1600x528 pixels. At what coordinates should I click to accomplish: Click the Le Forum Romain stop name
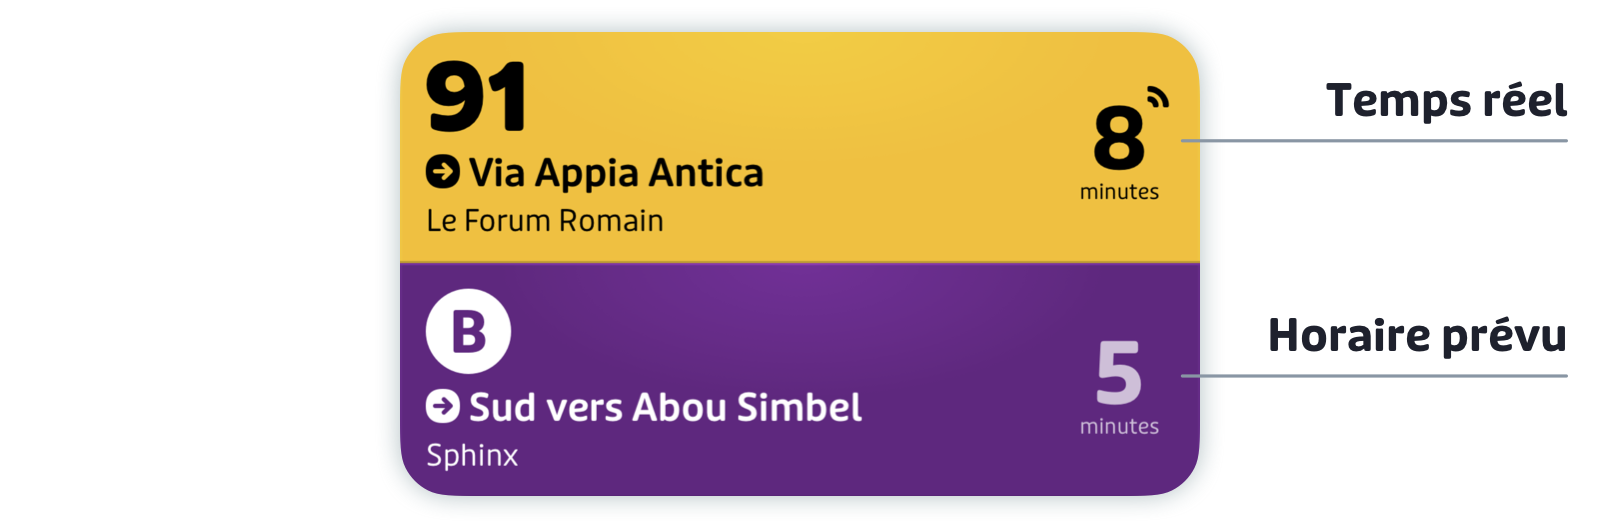point(545,220)
